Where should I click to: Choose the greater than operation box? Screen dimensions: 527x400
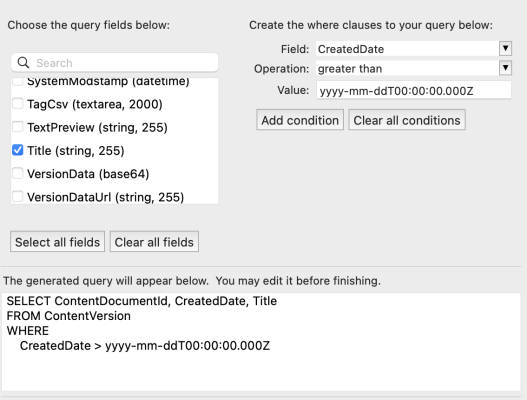413,69
